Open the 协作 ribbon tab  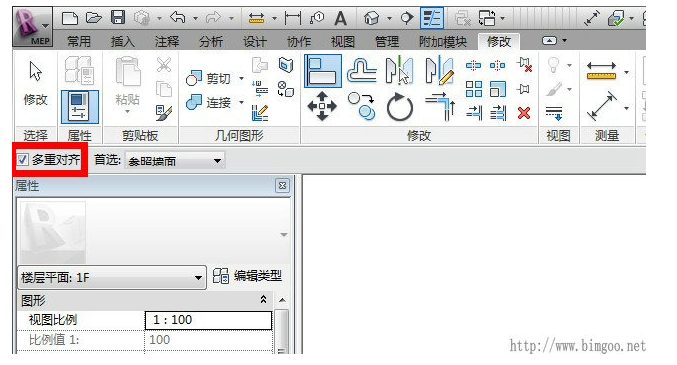(x=299, y=42)
